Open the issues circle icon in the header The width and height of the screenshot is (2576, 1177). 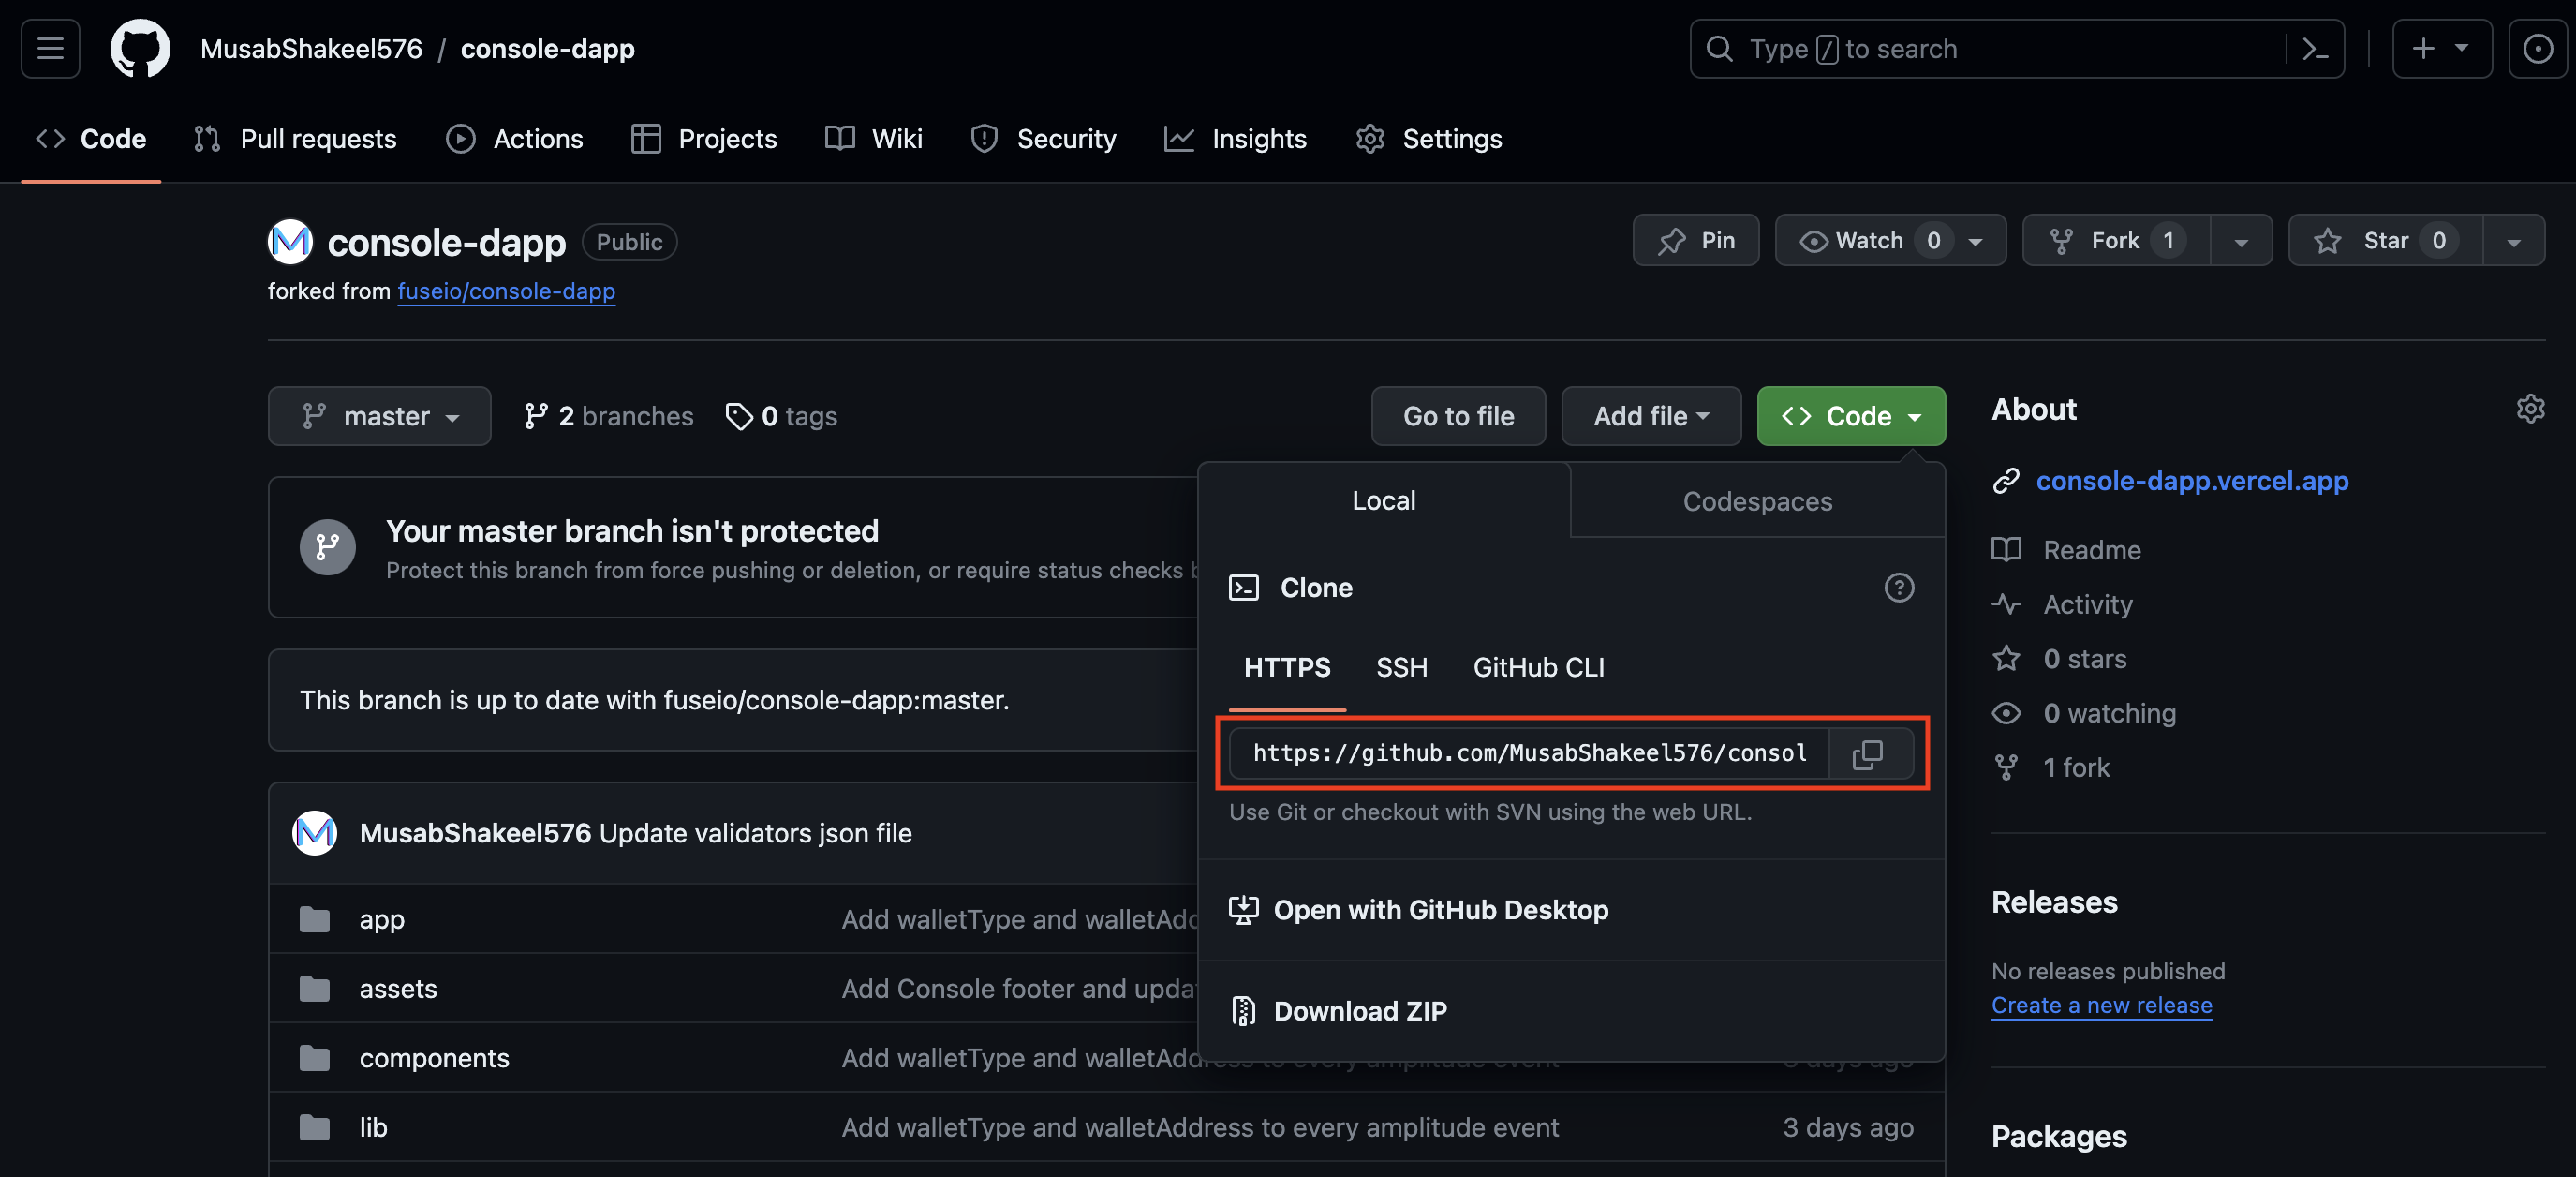2536,48
